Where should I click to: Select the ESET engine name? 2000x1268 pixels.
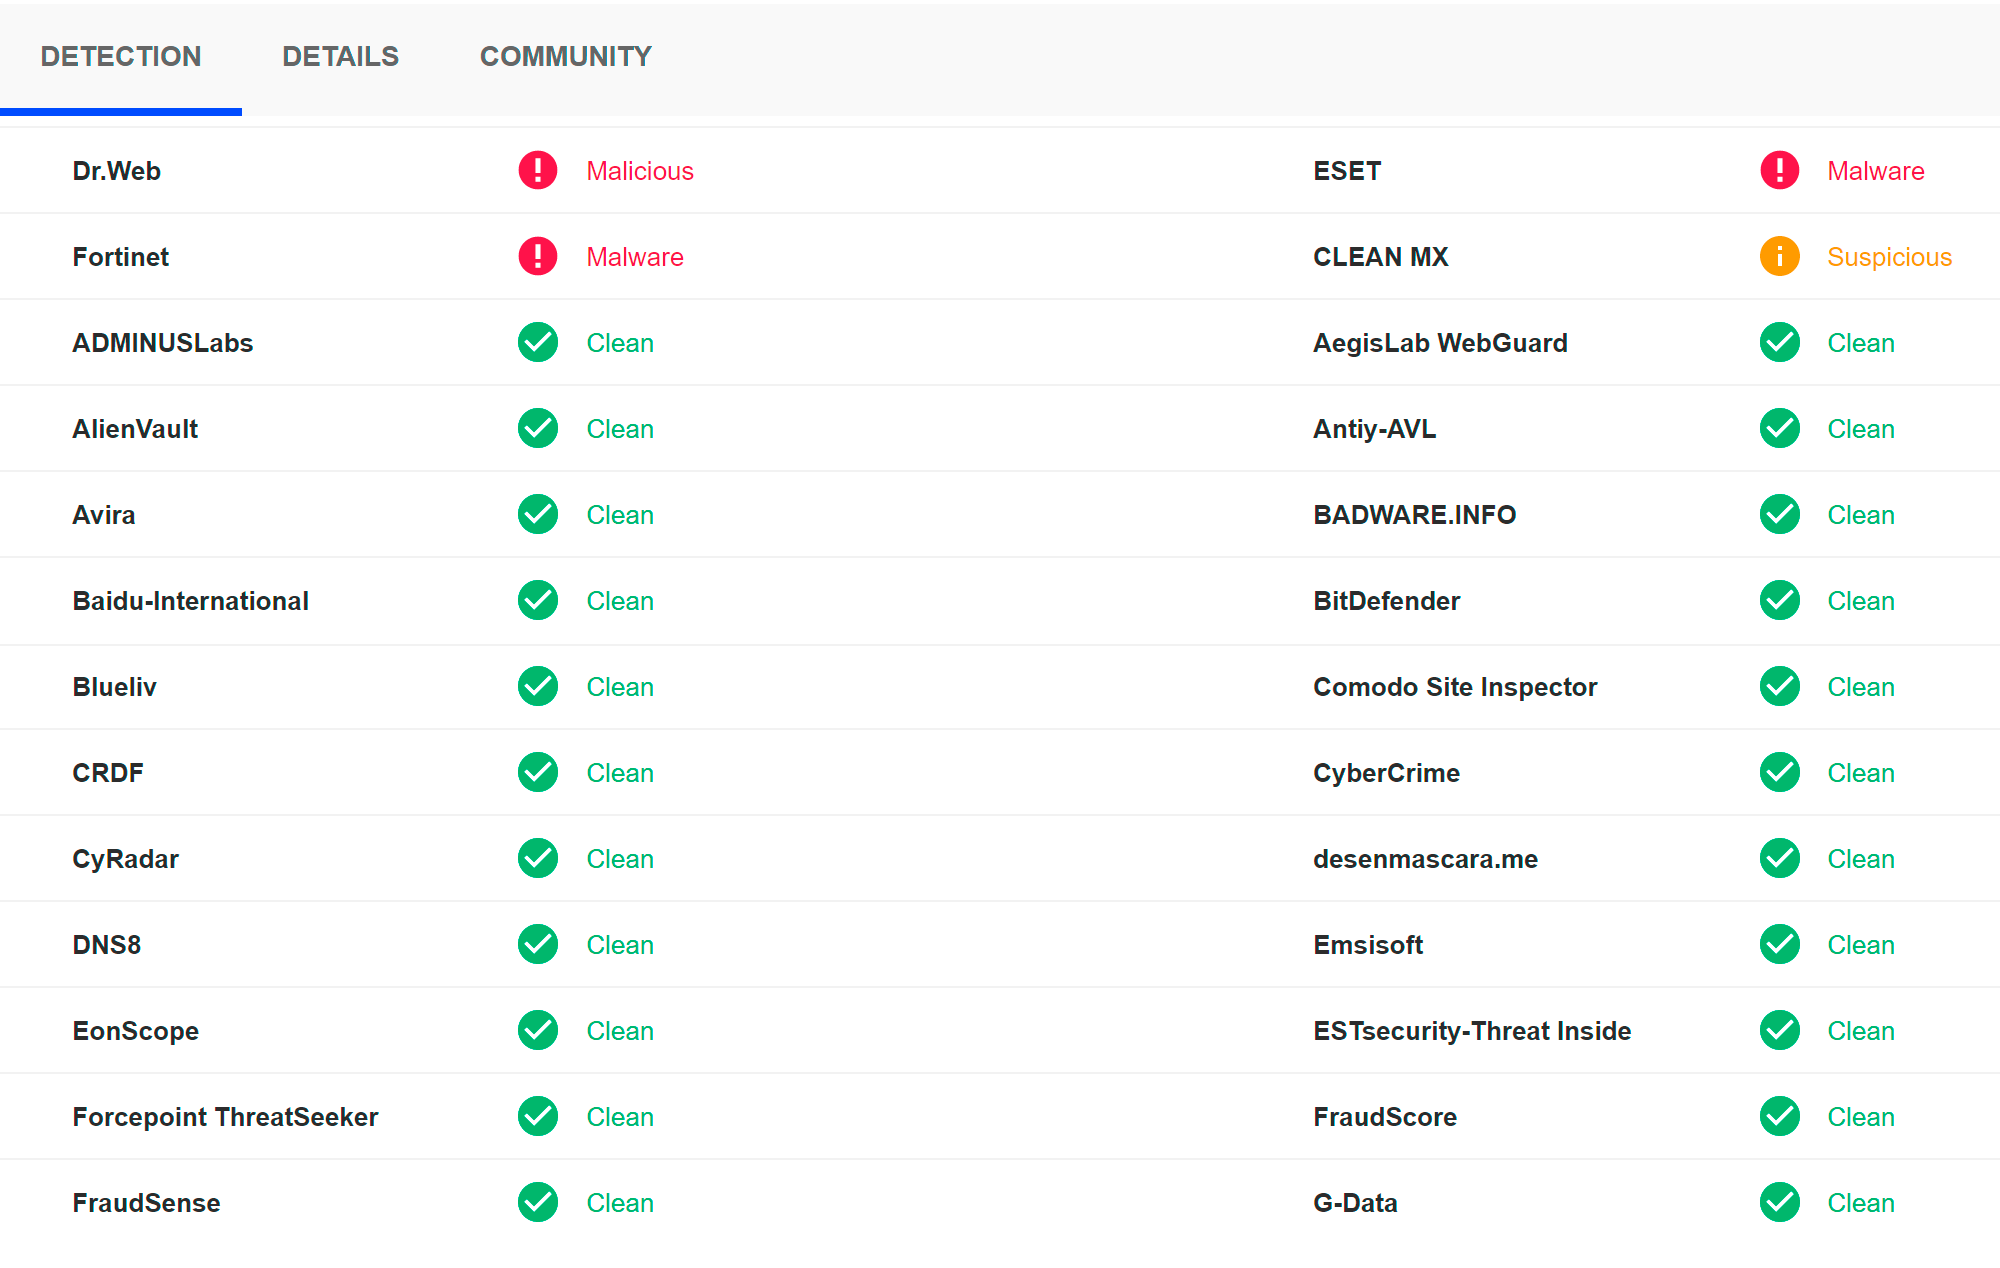pos(1347,171)
